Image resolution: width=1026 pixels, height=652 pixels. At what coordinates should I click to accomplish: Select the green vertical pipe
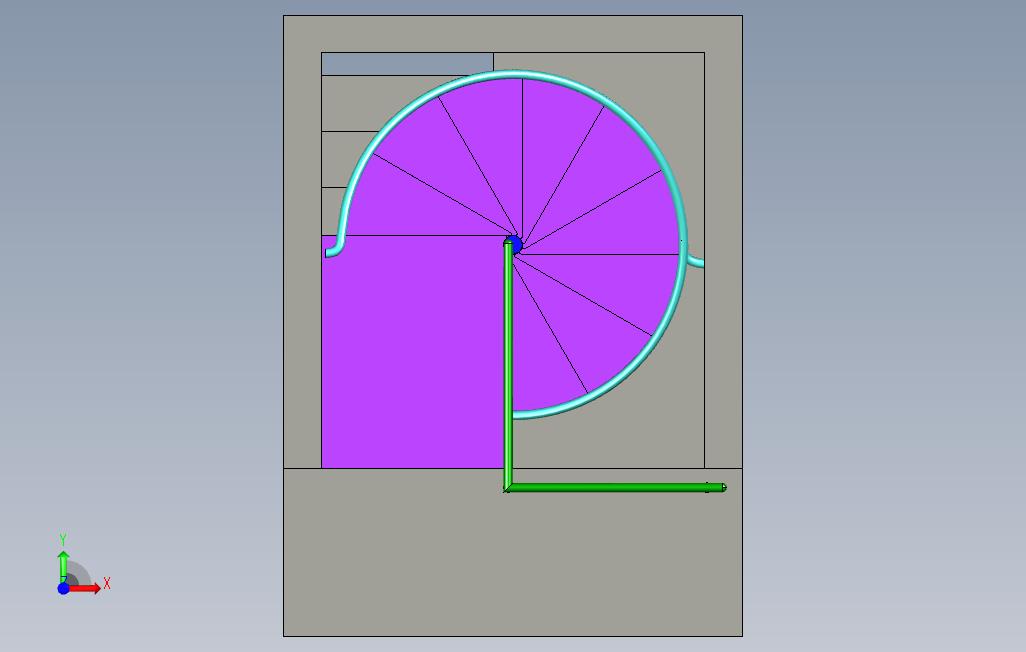[x=508, y=365]
